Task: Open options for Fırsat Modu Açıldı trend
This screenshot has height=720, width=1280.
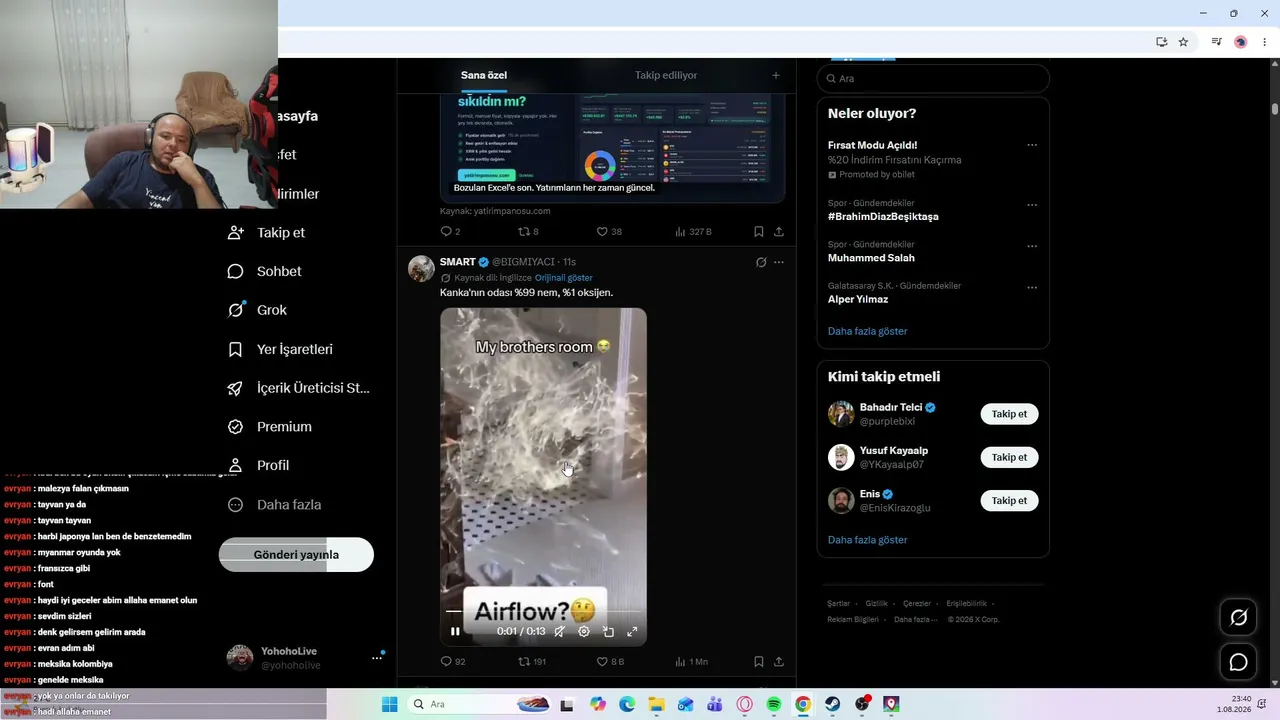Action: click(1032, 145)
